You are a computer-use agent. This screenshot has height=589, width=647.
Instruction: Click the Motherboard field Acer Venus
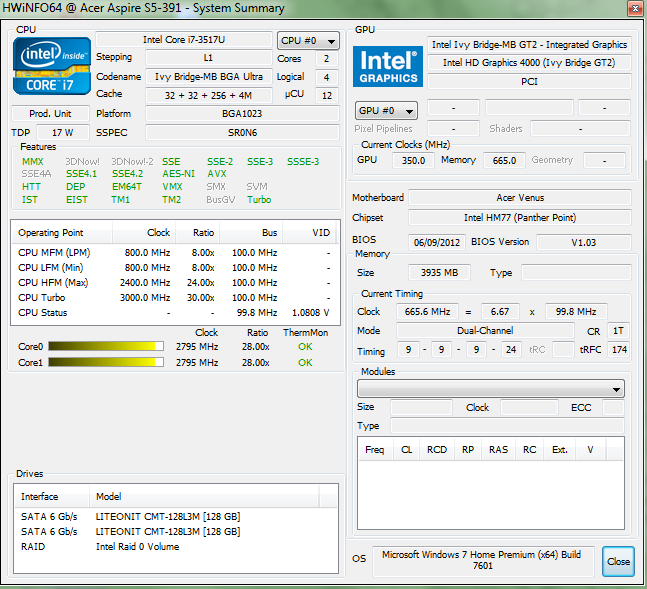[520, 198]
